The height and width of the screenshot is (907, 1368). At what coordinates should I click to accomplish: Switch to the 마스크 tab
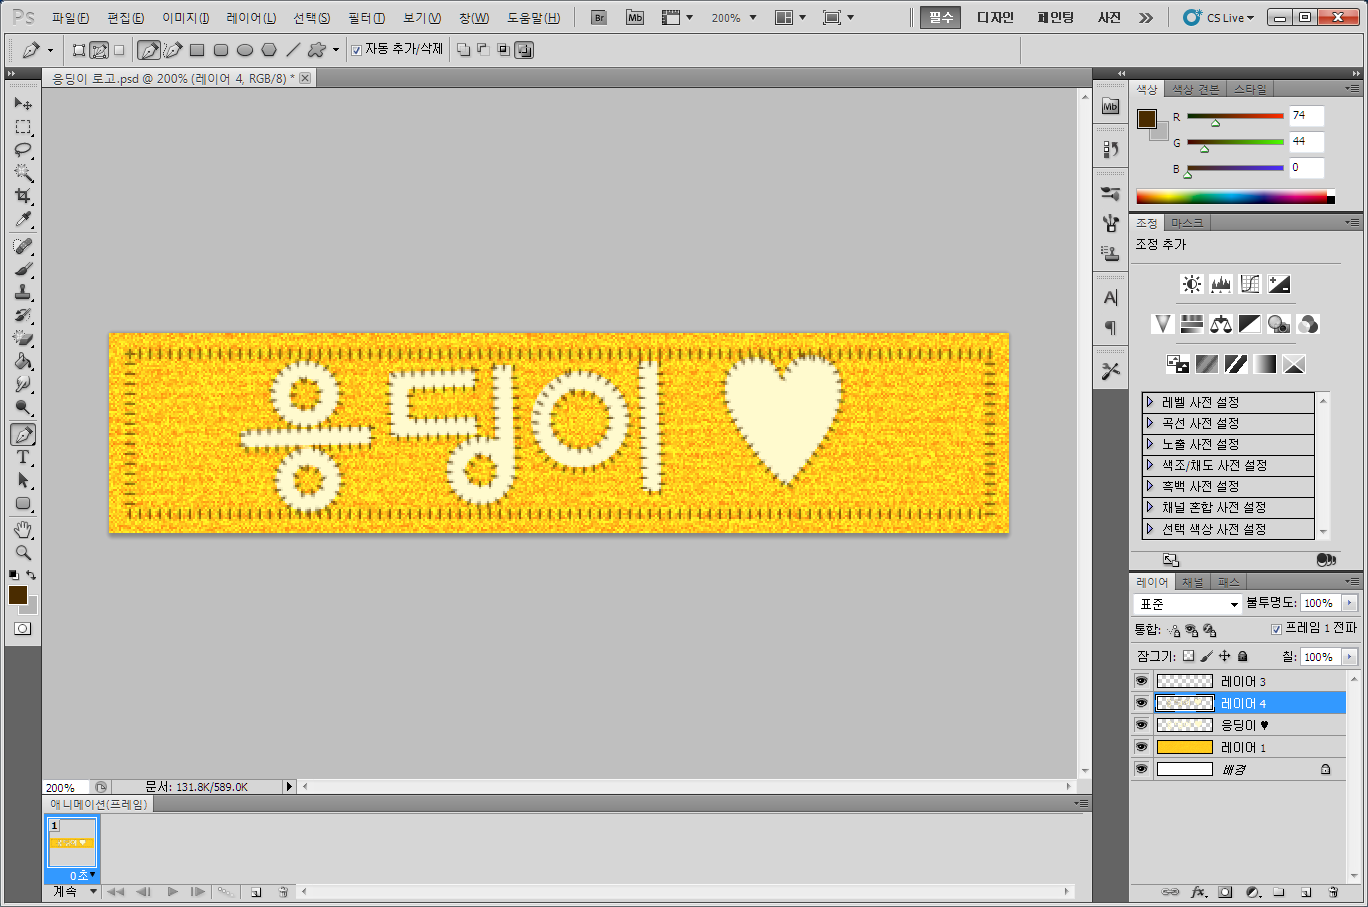tap(1187, 223)
